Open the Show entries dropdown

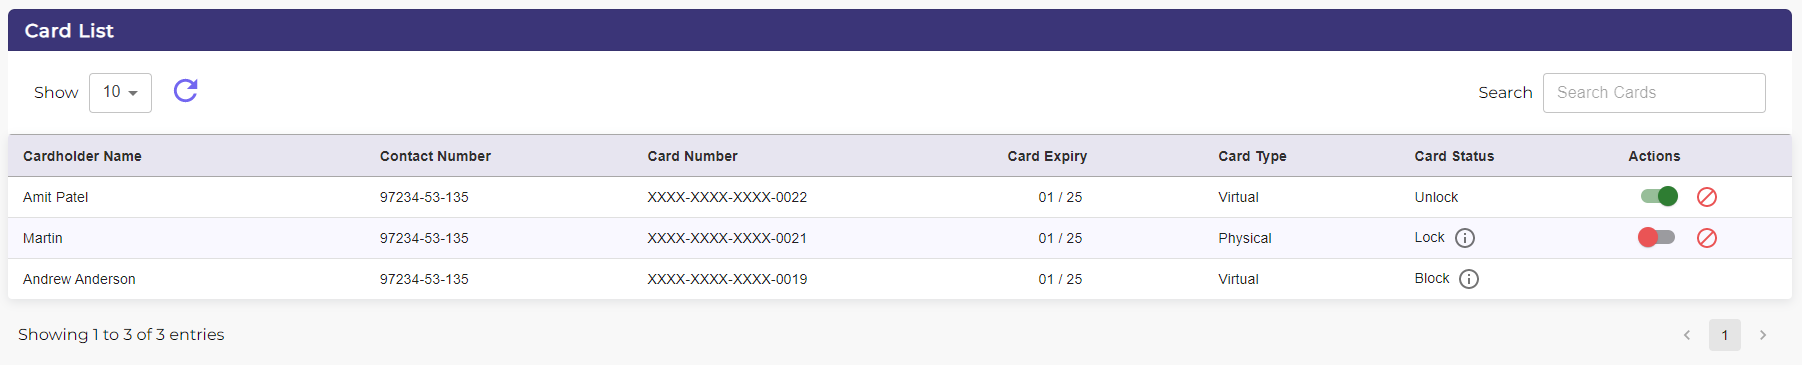tap(120, 92)
